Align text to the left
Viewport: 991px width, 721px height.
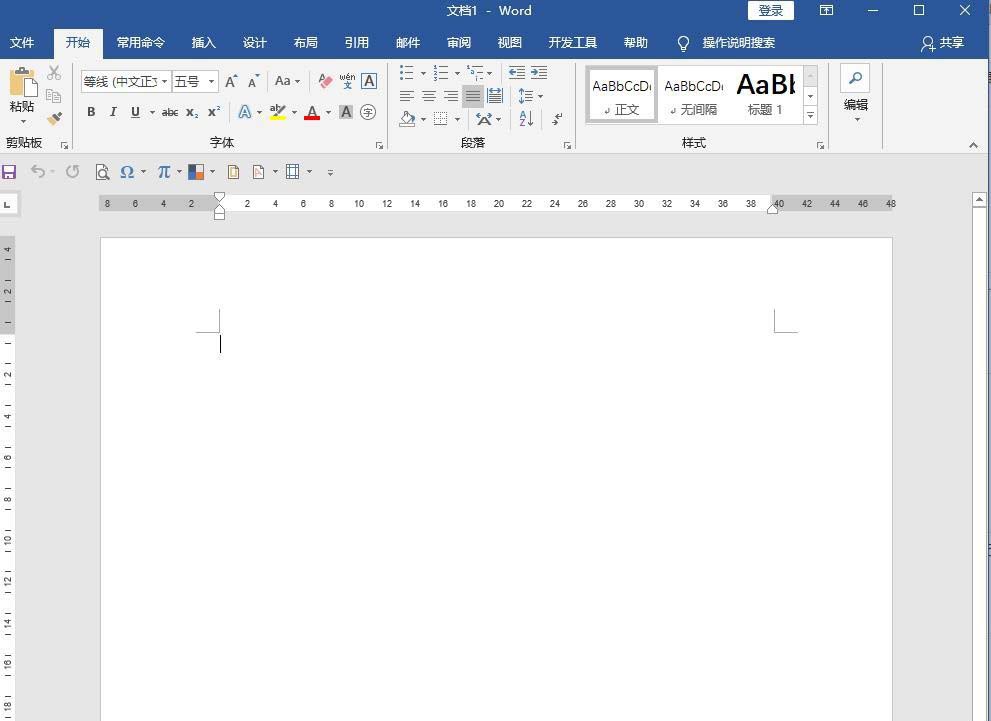pyautogui.click(x=407, y=96)
